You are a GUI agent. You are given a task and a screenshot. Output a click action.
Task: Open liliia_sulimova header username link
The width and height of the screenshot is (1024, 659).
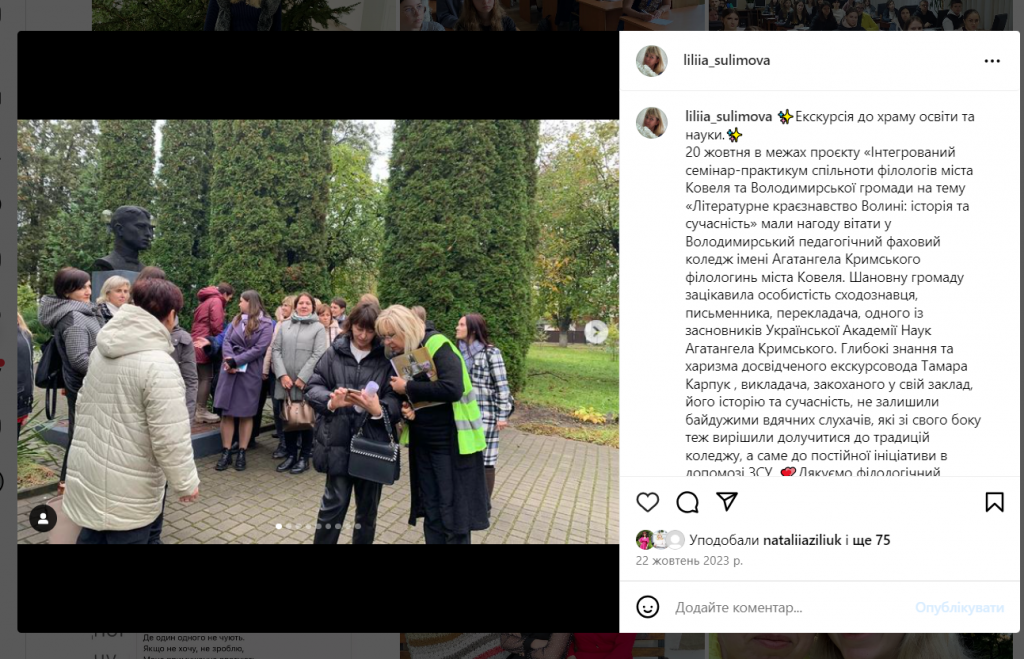click(726, 60)
